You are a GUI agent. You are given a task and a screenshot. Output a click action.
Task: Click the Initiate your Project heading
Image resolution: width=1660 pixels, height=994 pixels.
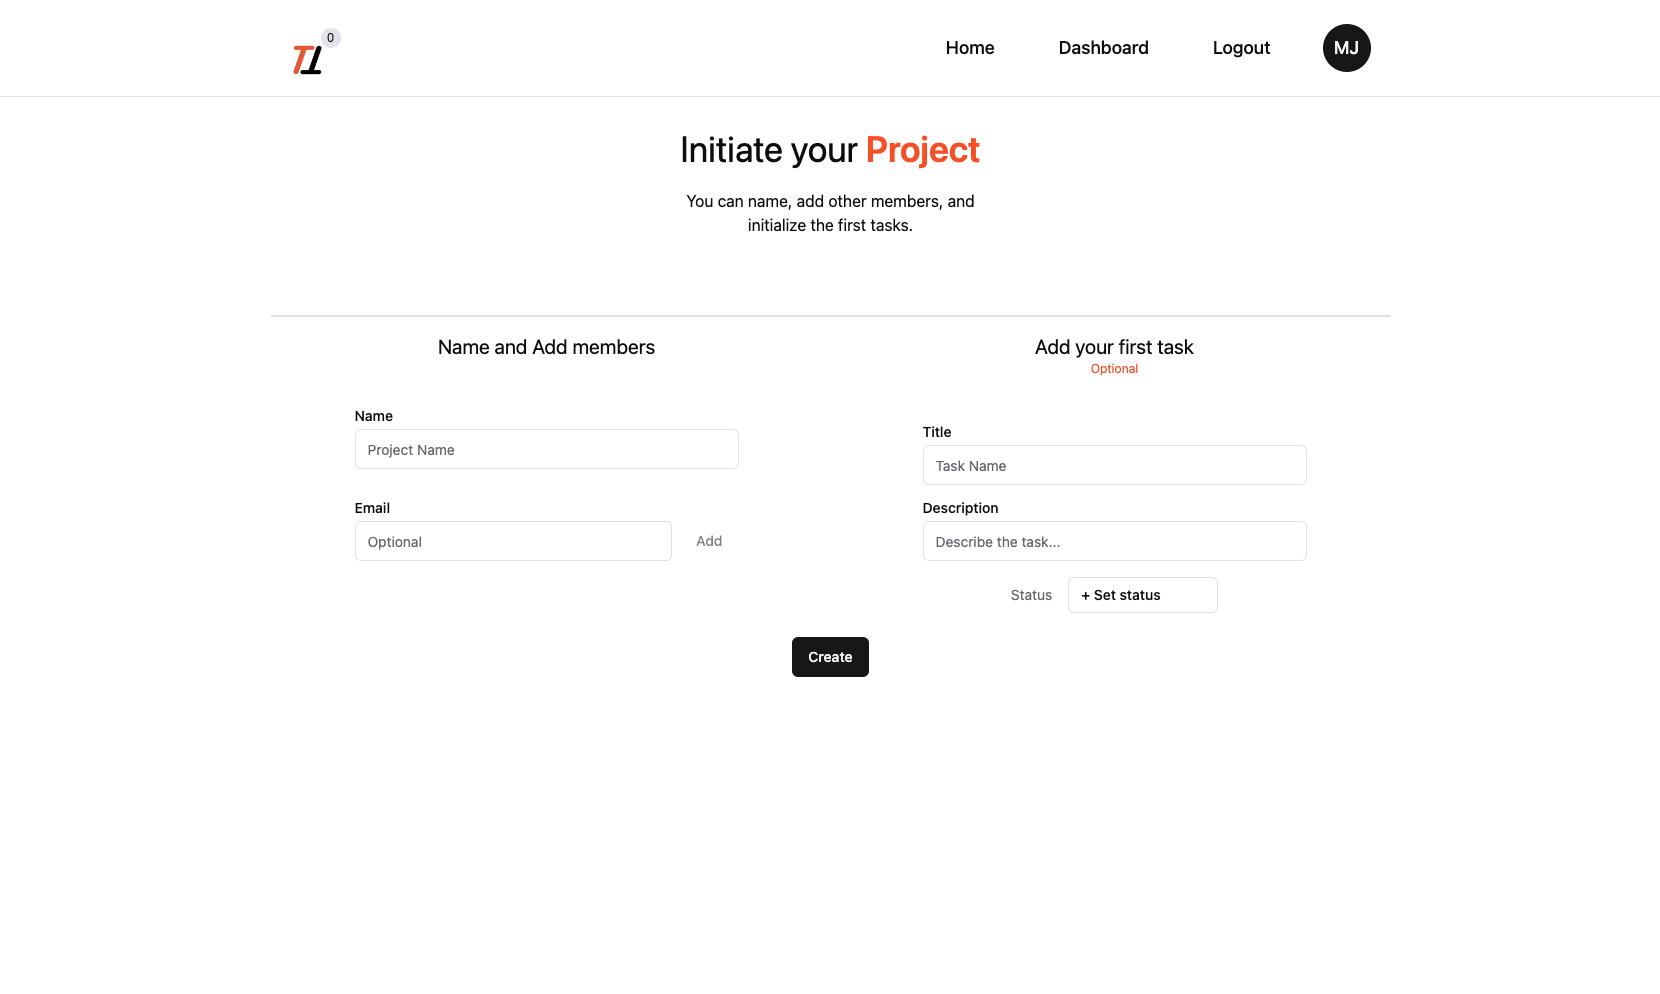[x=830, y=150]
